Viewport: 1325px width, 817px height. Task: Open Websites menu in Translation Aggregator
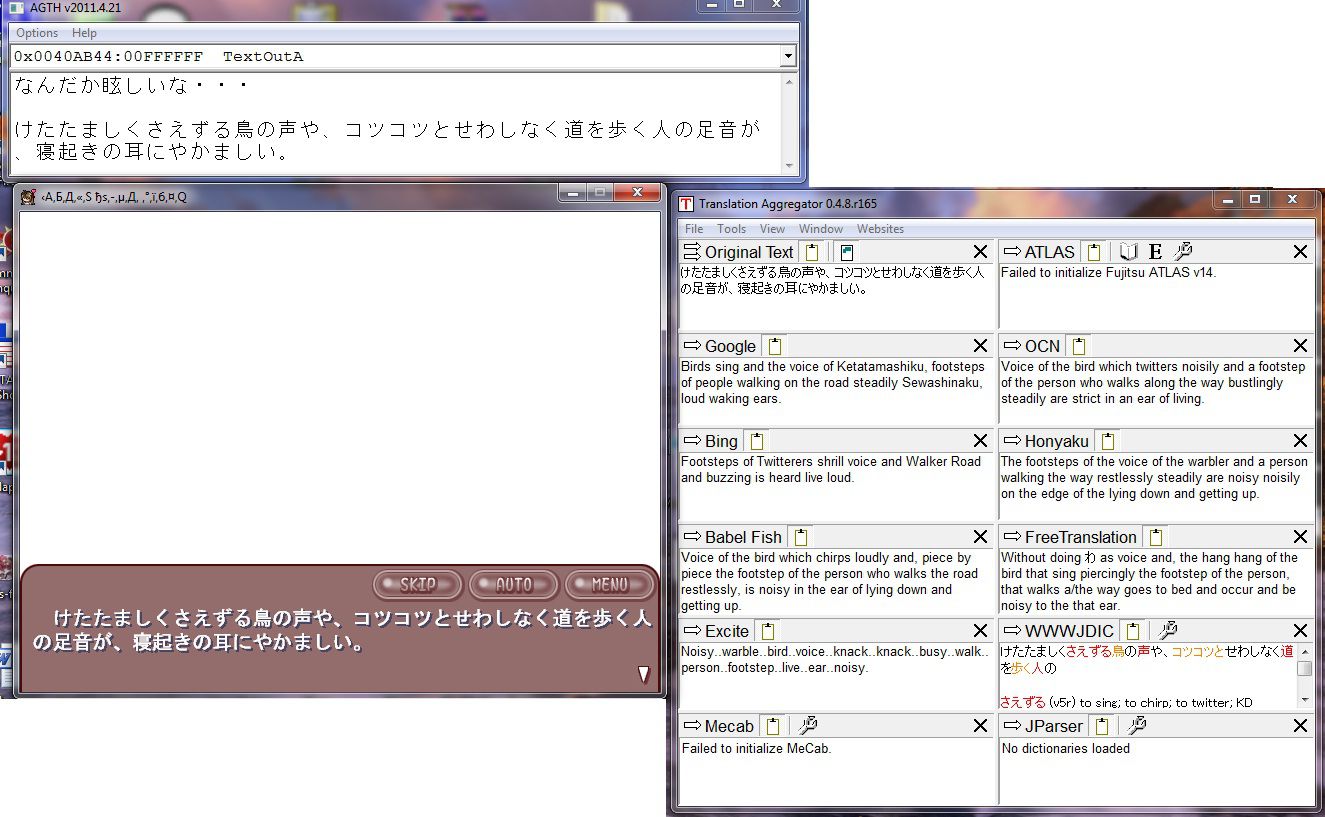tap(880, 229)
